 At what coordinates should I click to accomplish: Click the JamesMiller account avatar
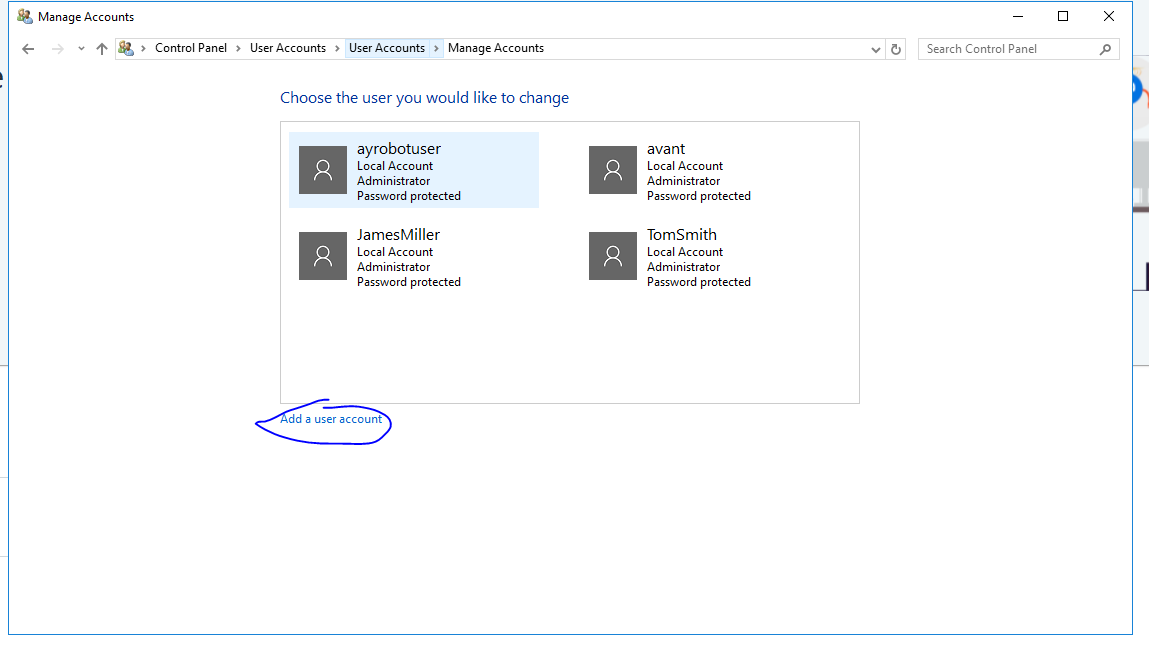point(322,256)
